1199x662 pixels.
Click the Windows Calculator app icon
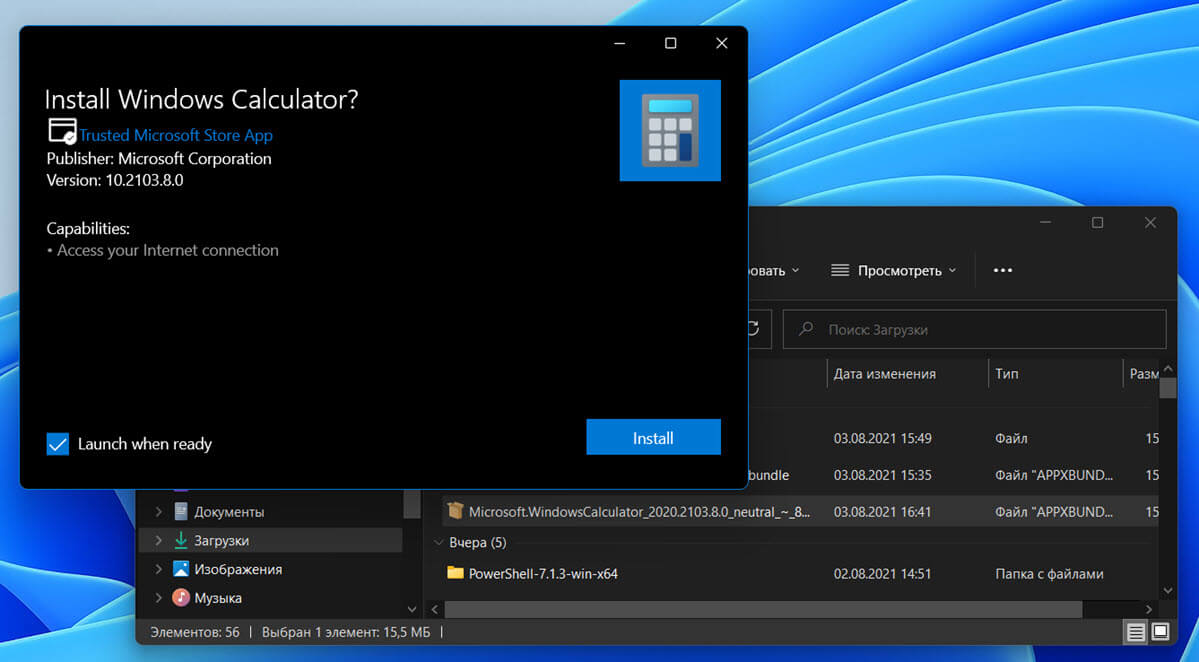click(x=670, y=130)
